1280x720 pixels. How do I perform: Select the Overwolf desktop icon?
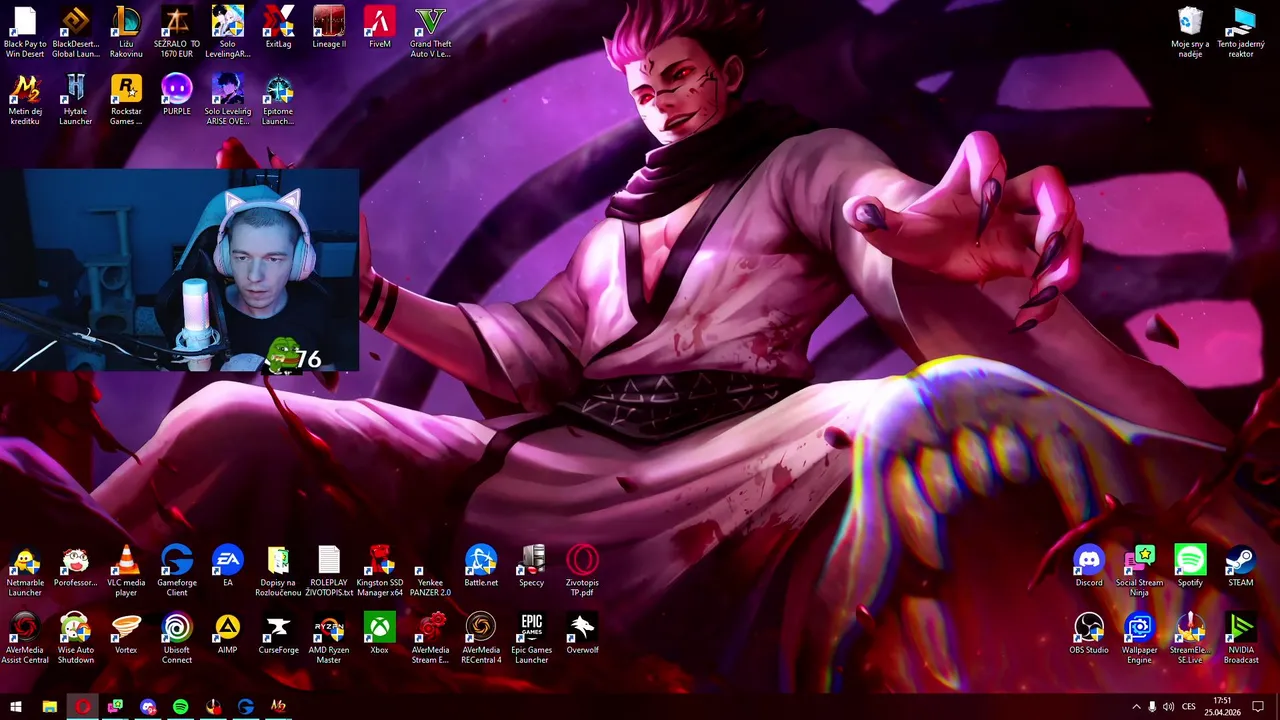582,634
